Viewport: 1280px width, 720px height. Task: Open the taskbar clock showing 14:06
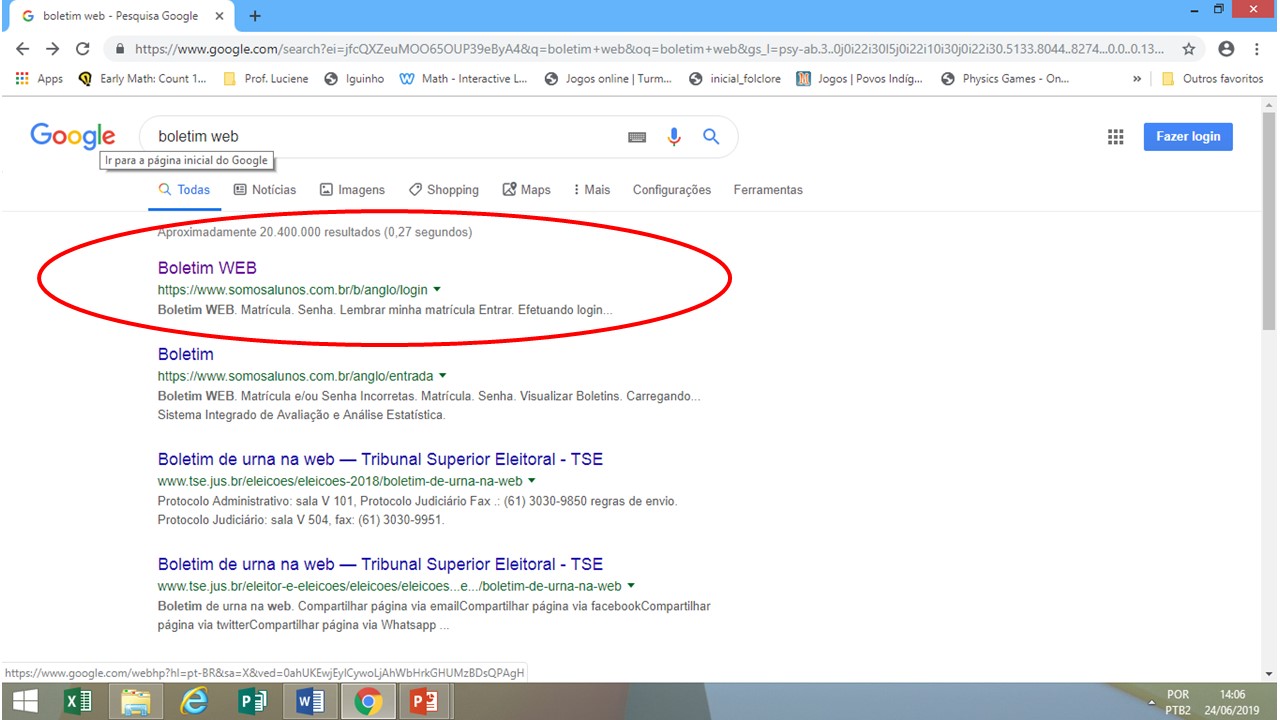coord(1233,702)
